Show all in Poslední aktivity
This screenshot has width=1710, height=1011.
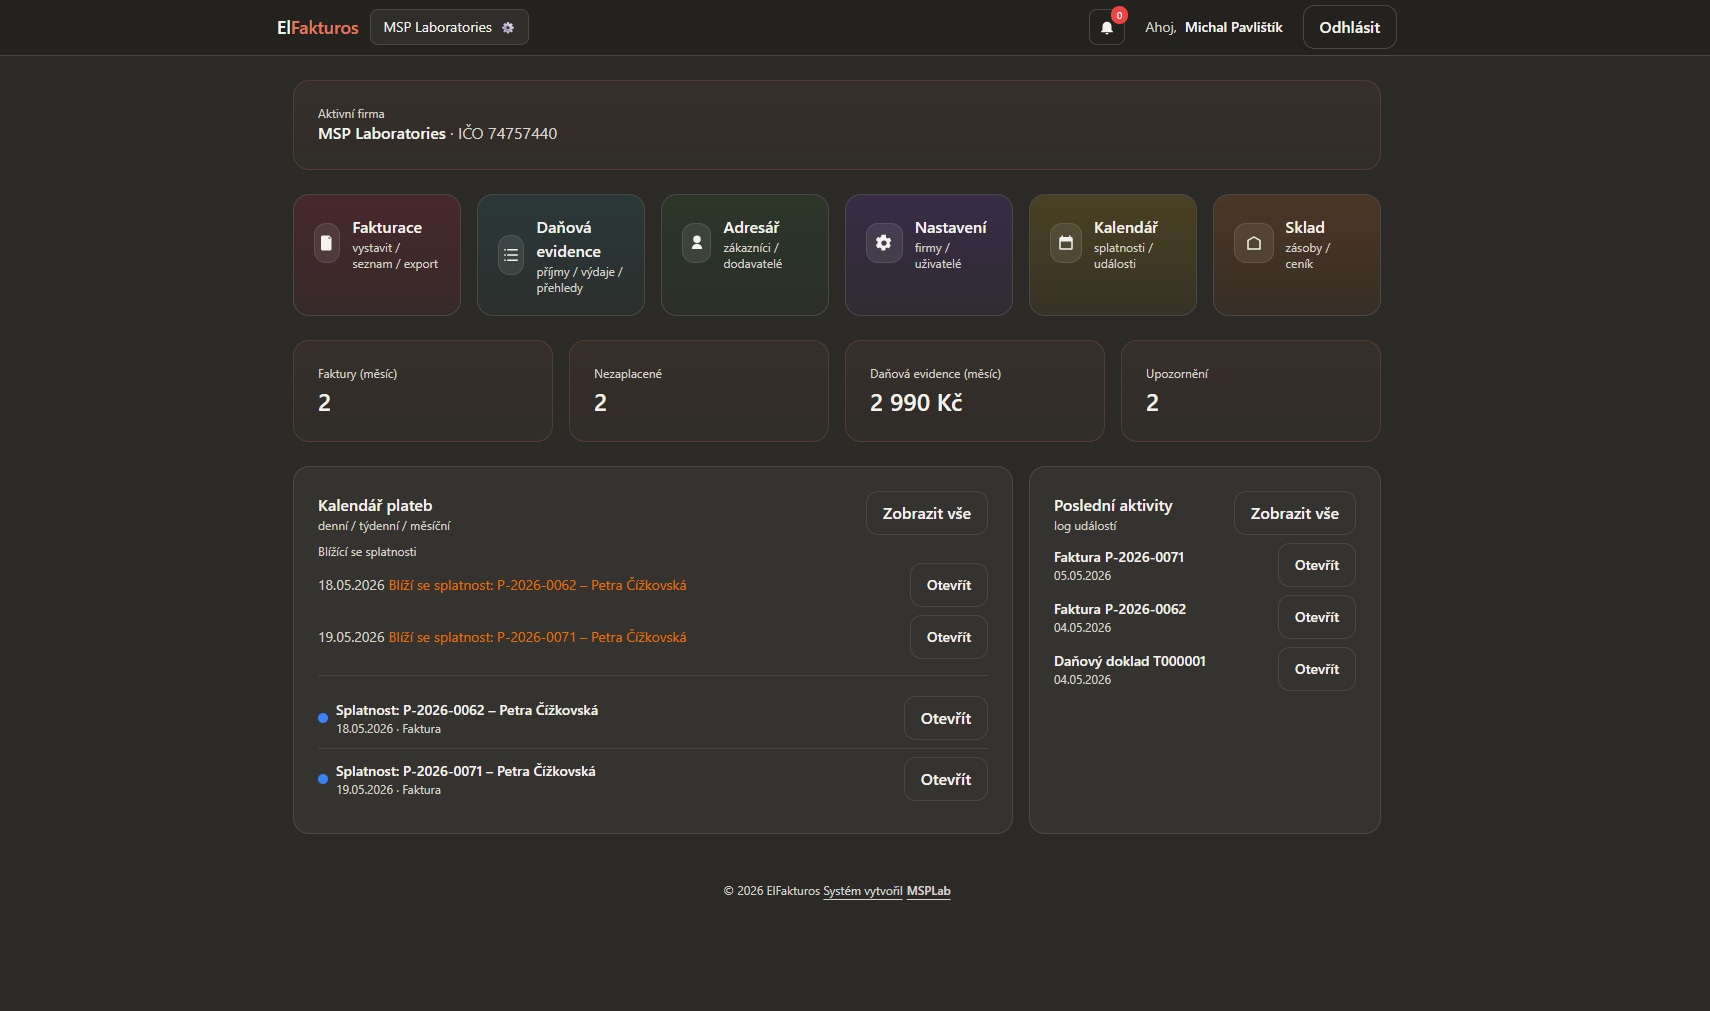click(x=1294, y=513)
